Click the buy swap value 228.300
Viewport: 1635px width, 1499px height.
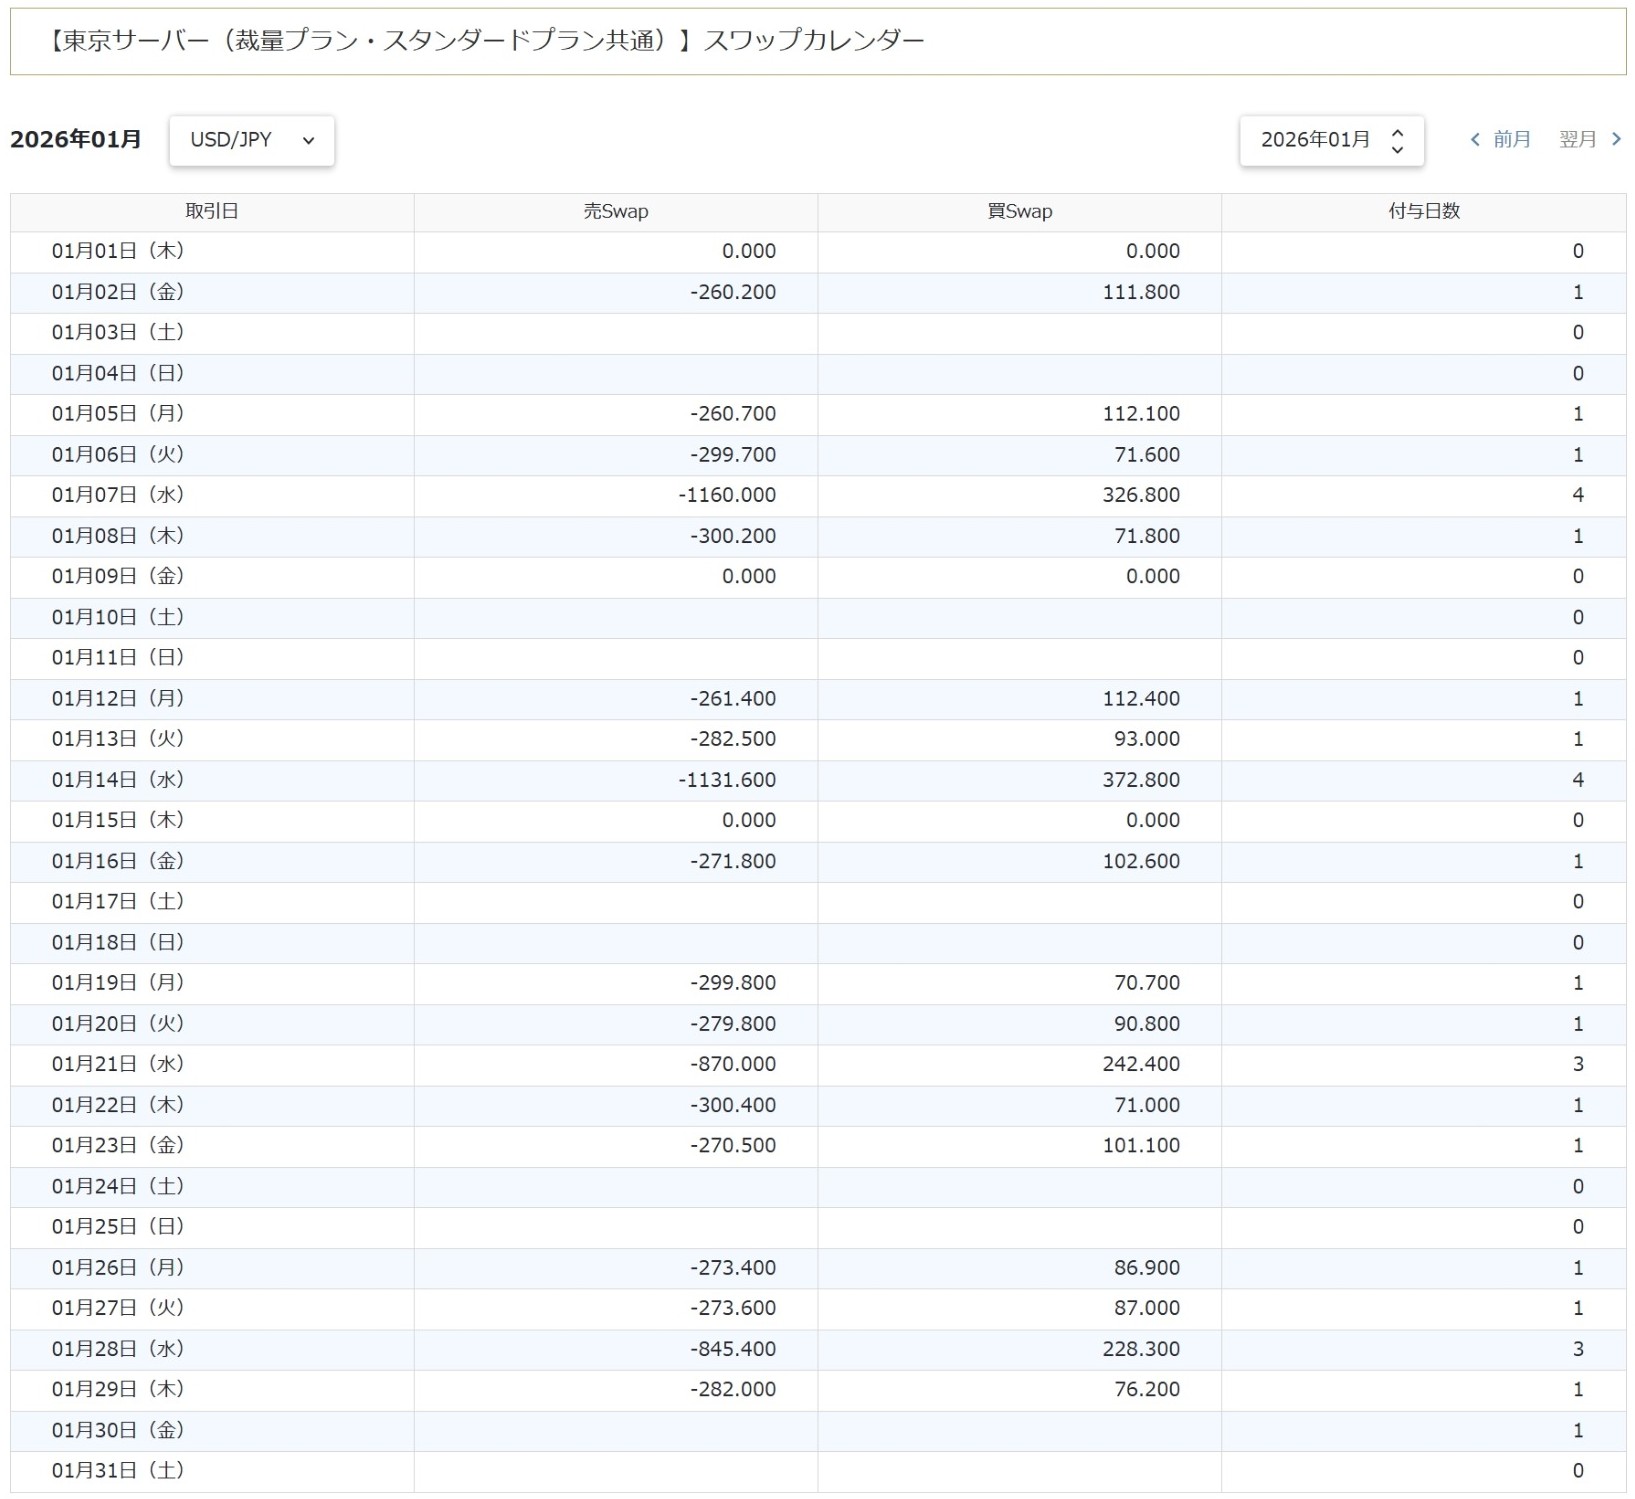click(1141, 1349)
